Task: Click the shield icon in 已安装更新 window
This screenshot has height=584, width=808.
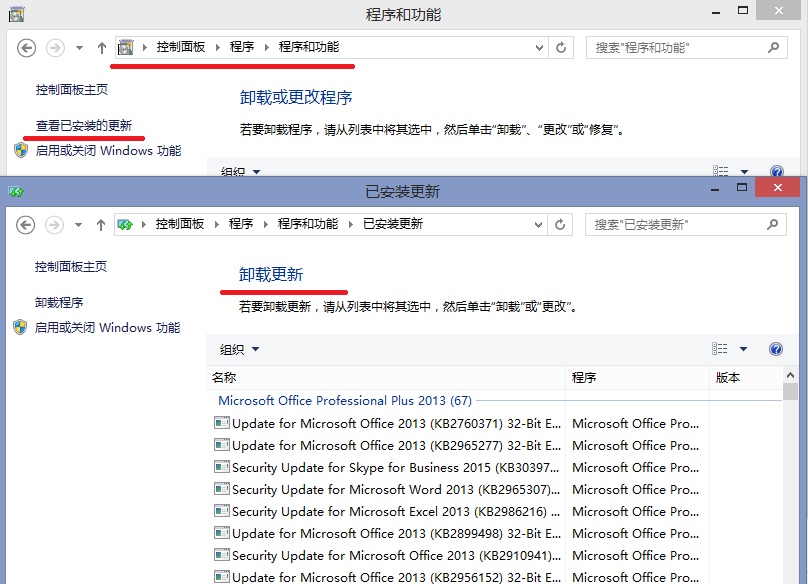Action: click(20, 327)
